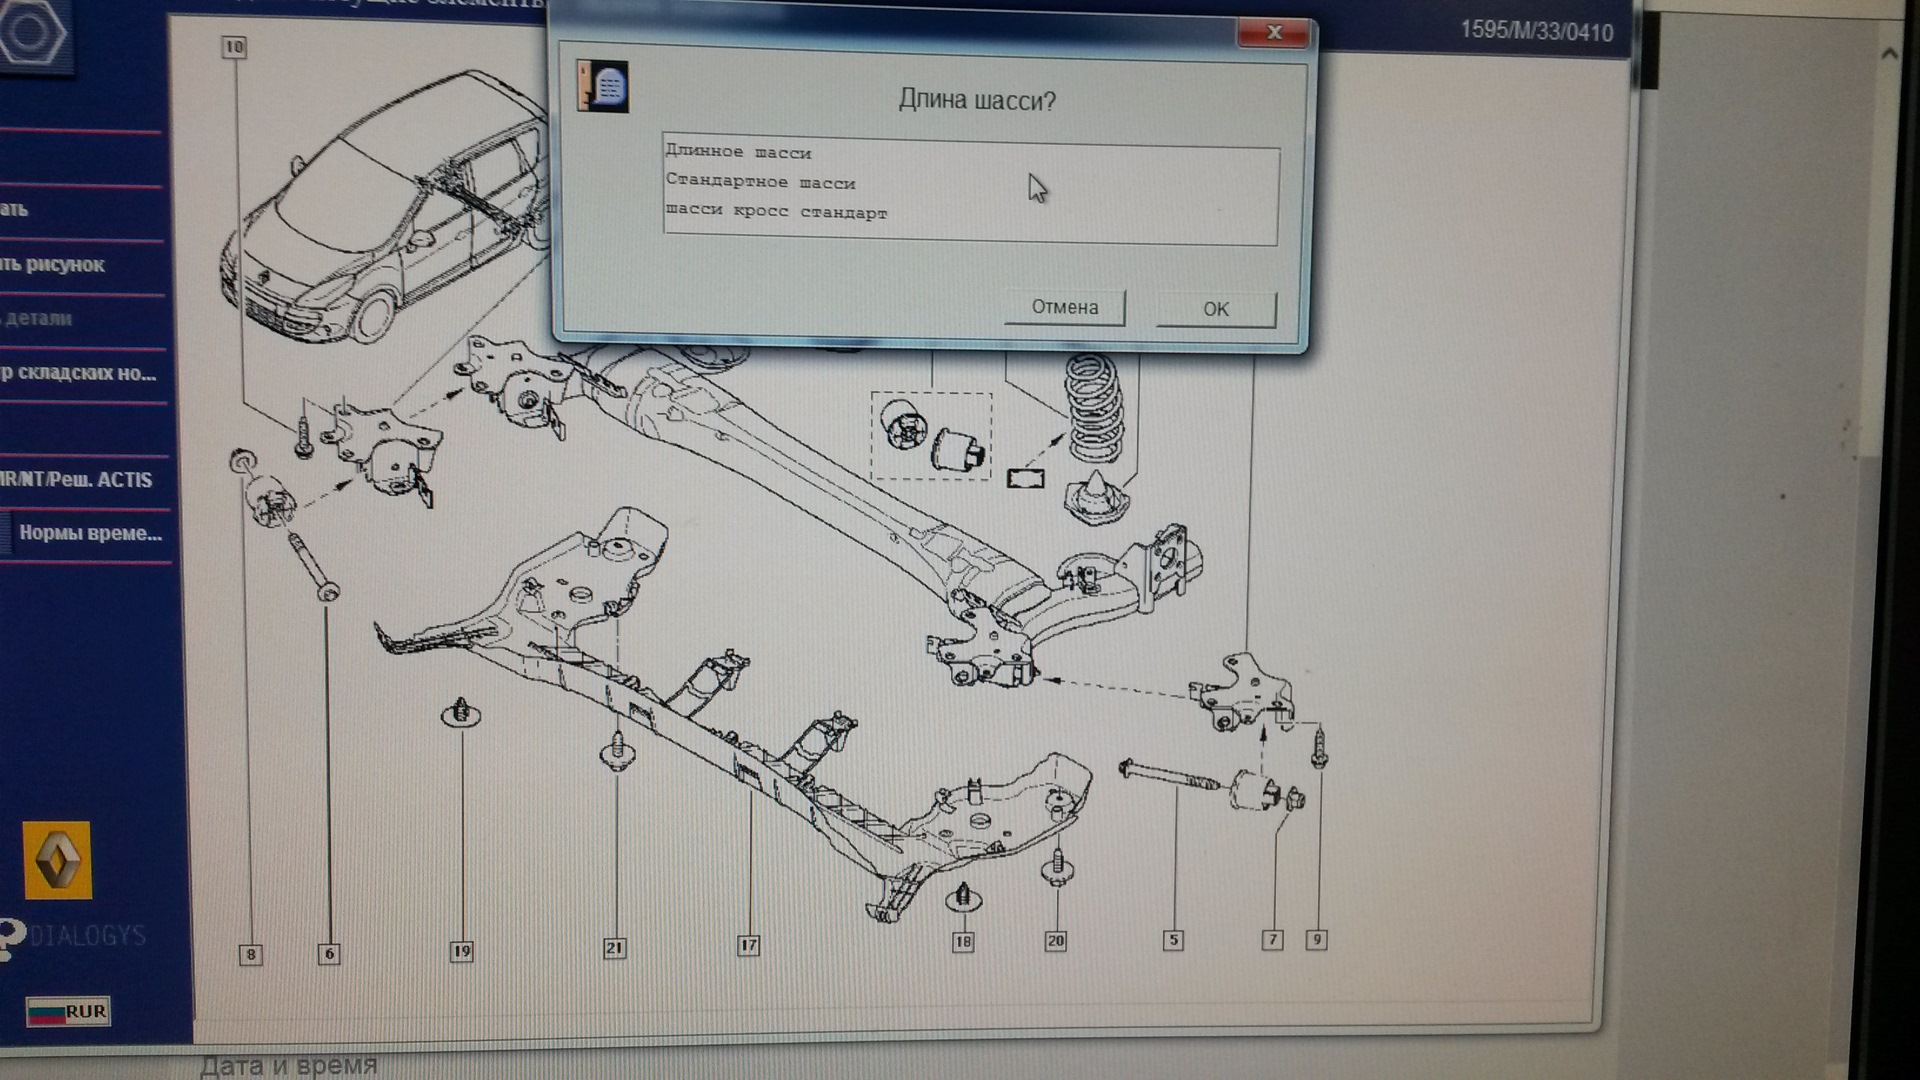This screenshot has width=1920, height=1080.
Task: Switch currency via RUR flag icon
Action: (x=68, y=1011)
